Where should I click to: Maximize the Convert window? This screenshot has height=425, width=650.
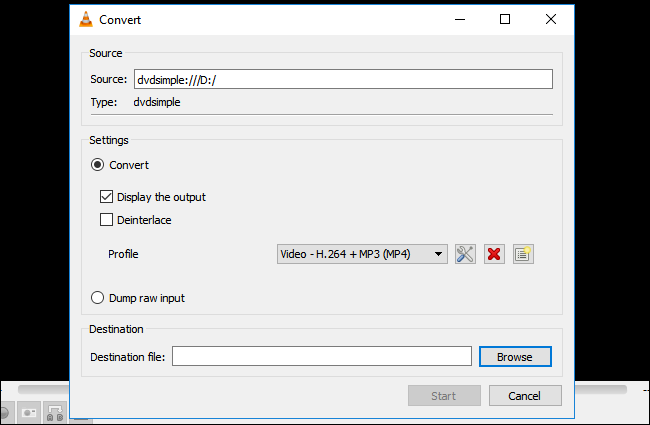tap(505, 19)
